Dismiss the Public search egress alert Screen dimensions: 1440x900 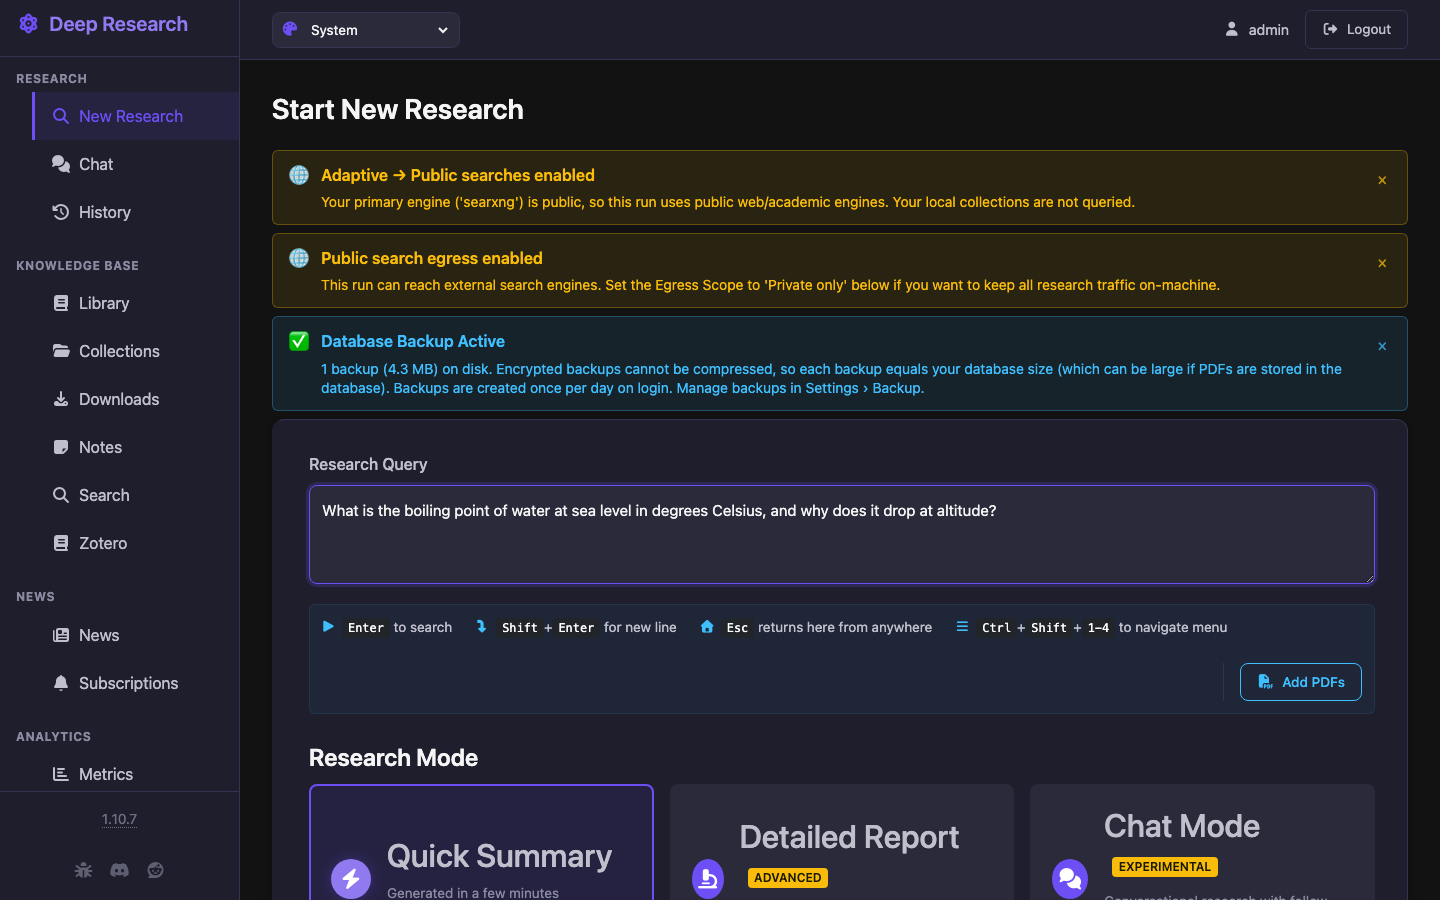point(1382,263)
